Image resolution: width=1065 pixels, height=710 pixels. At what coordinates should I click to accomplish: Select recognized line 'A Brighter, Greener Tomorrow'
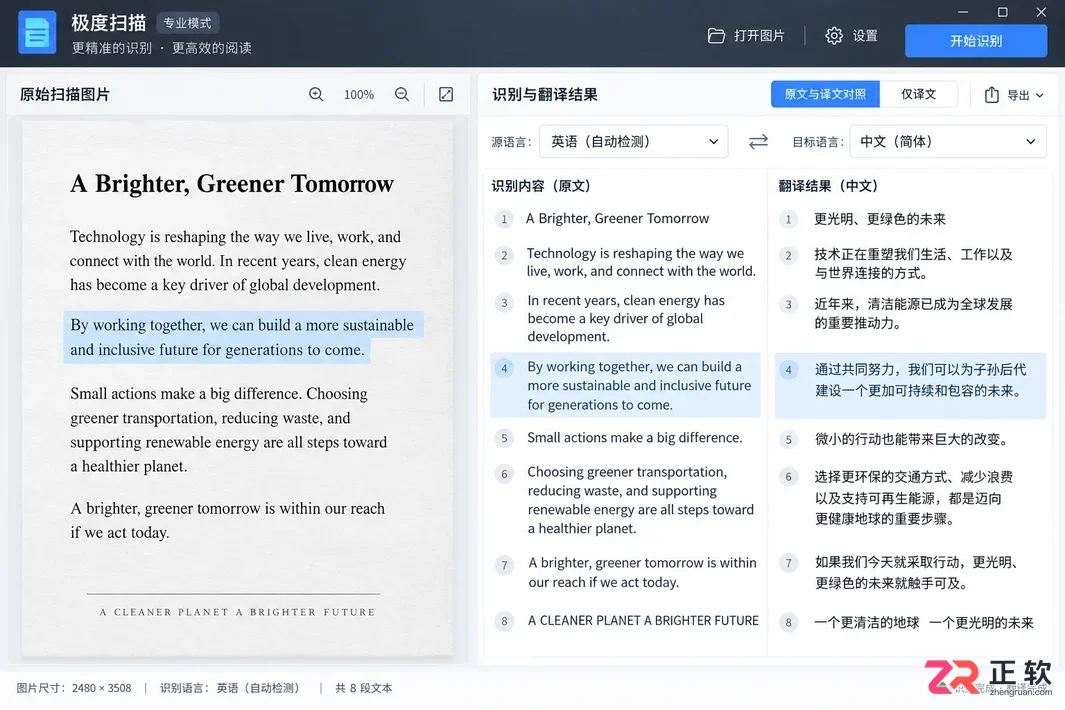coord(617,218)
